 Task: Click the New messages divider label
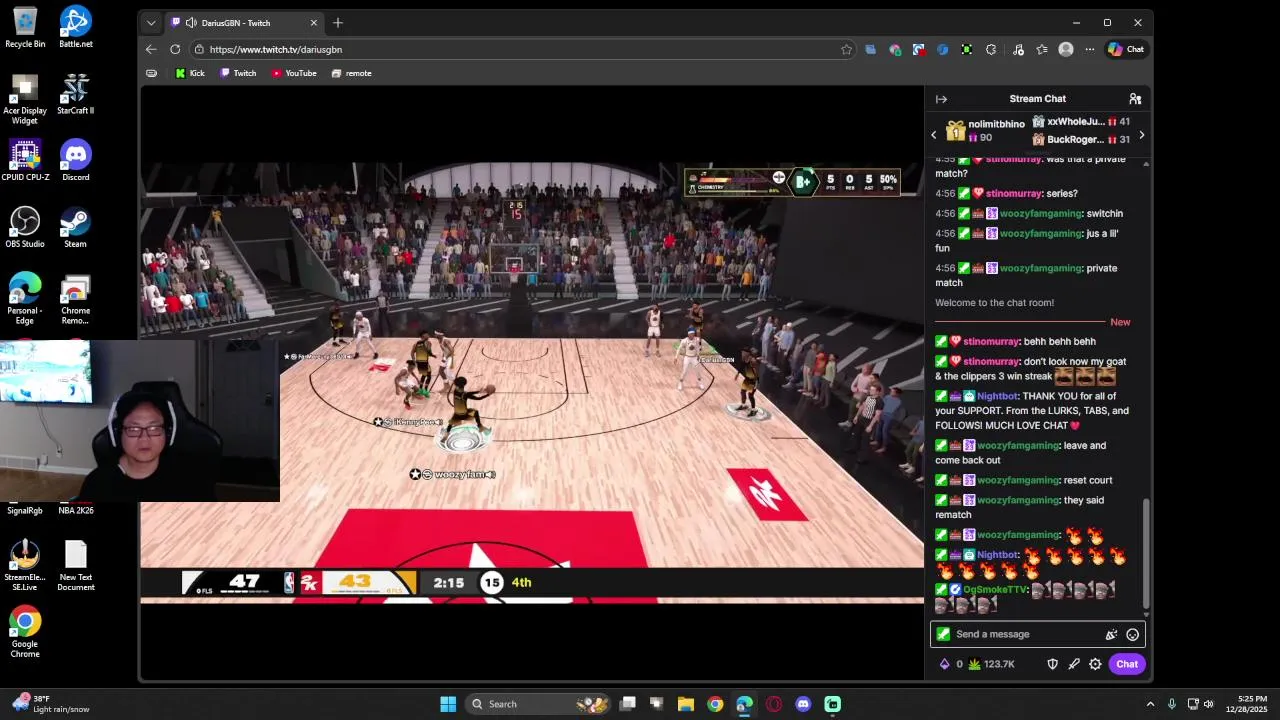(1120, 322)
